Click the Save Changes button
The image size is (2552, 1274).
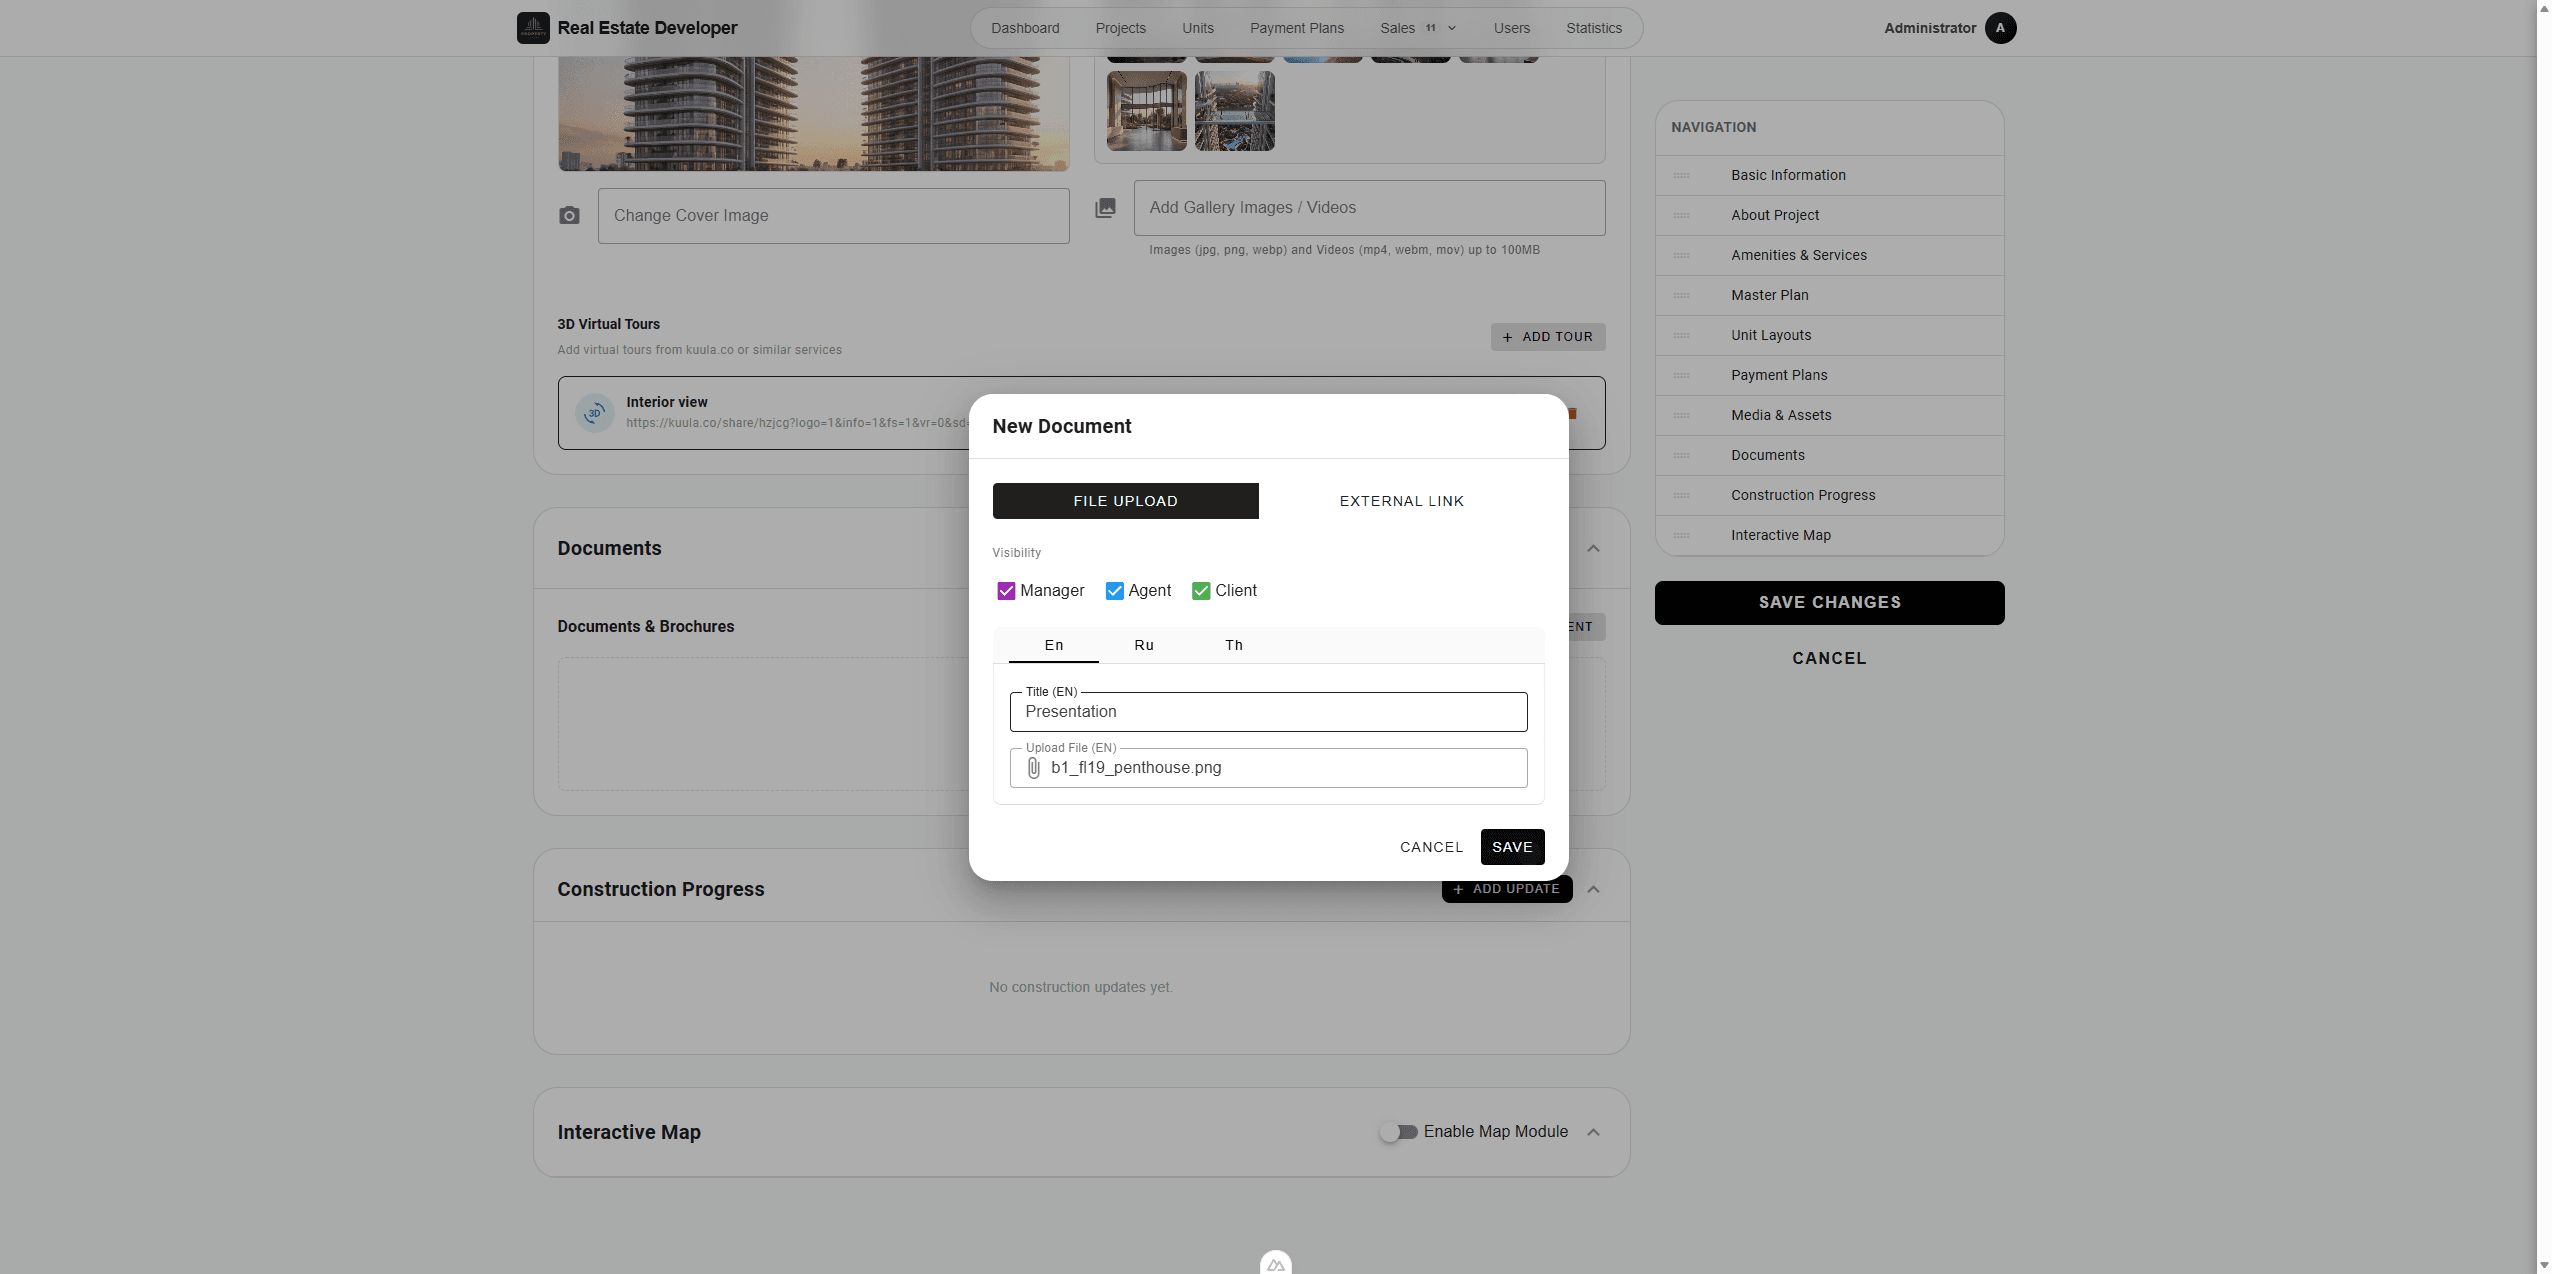point(1829,603)
